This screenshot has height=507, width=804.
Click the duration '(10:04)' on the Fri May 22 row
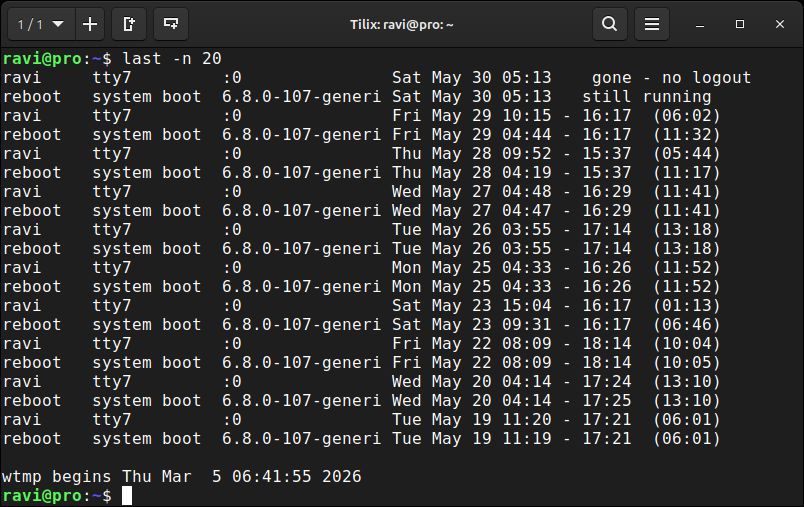coord(687,343)
